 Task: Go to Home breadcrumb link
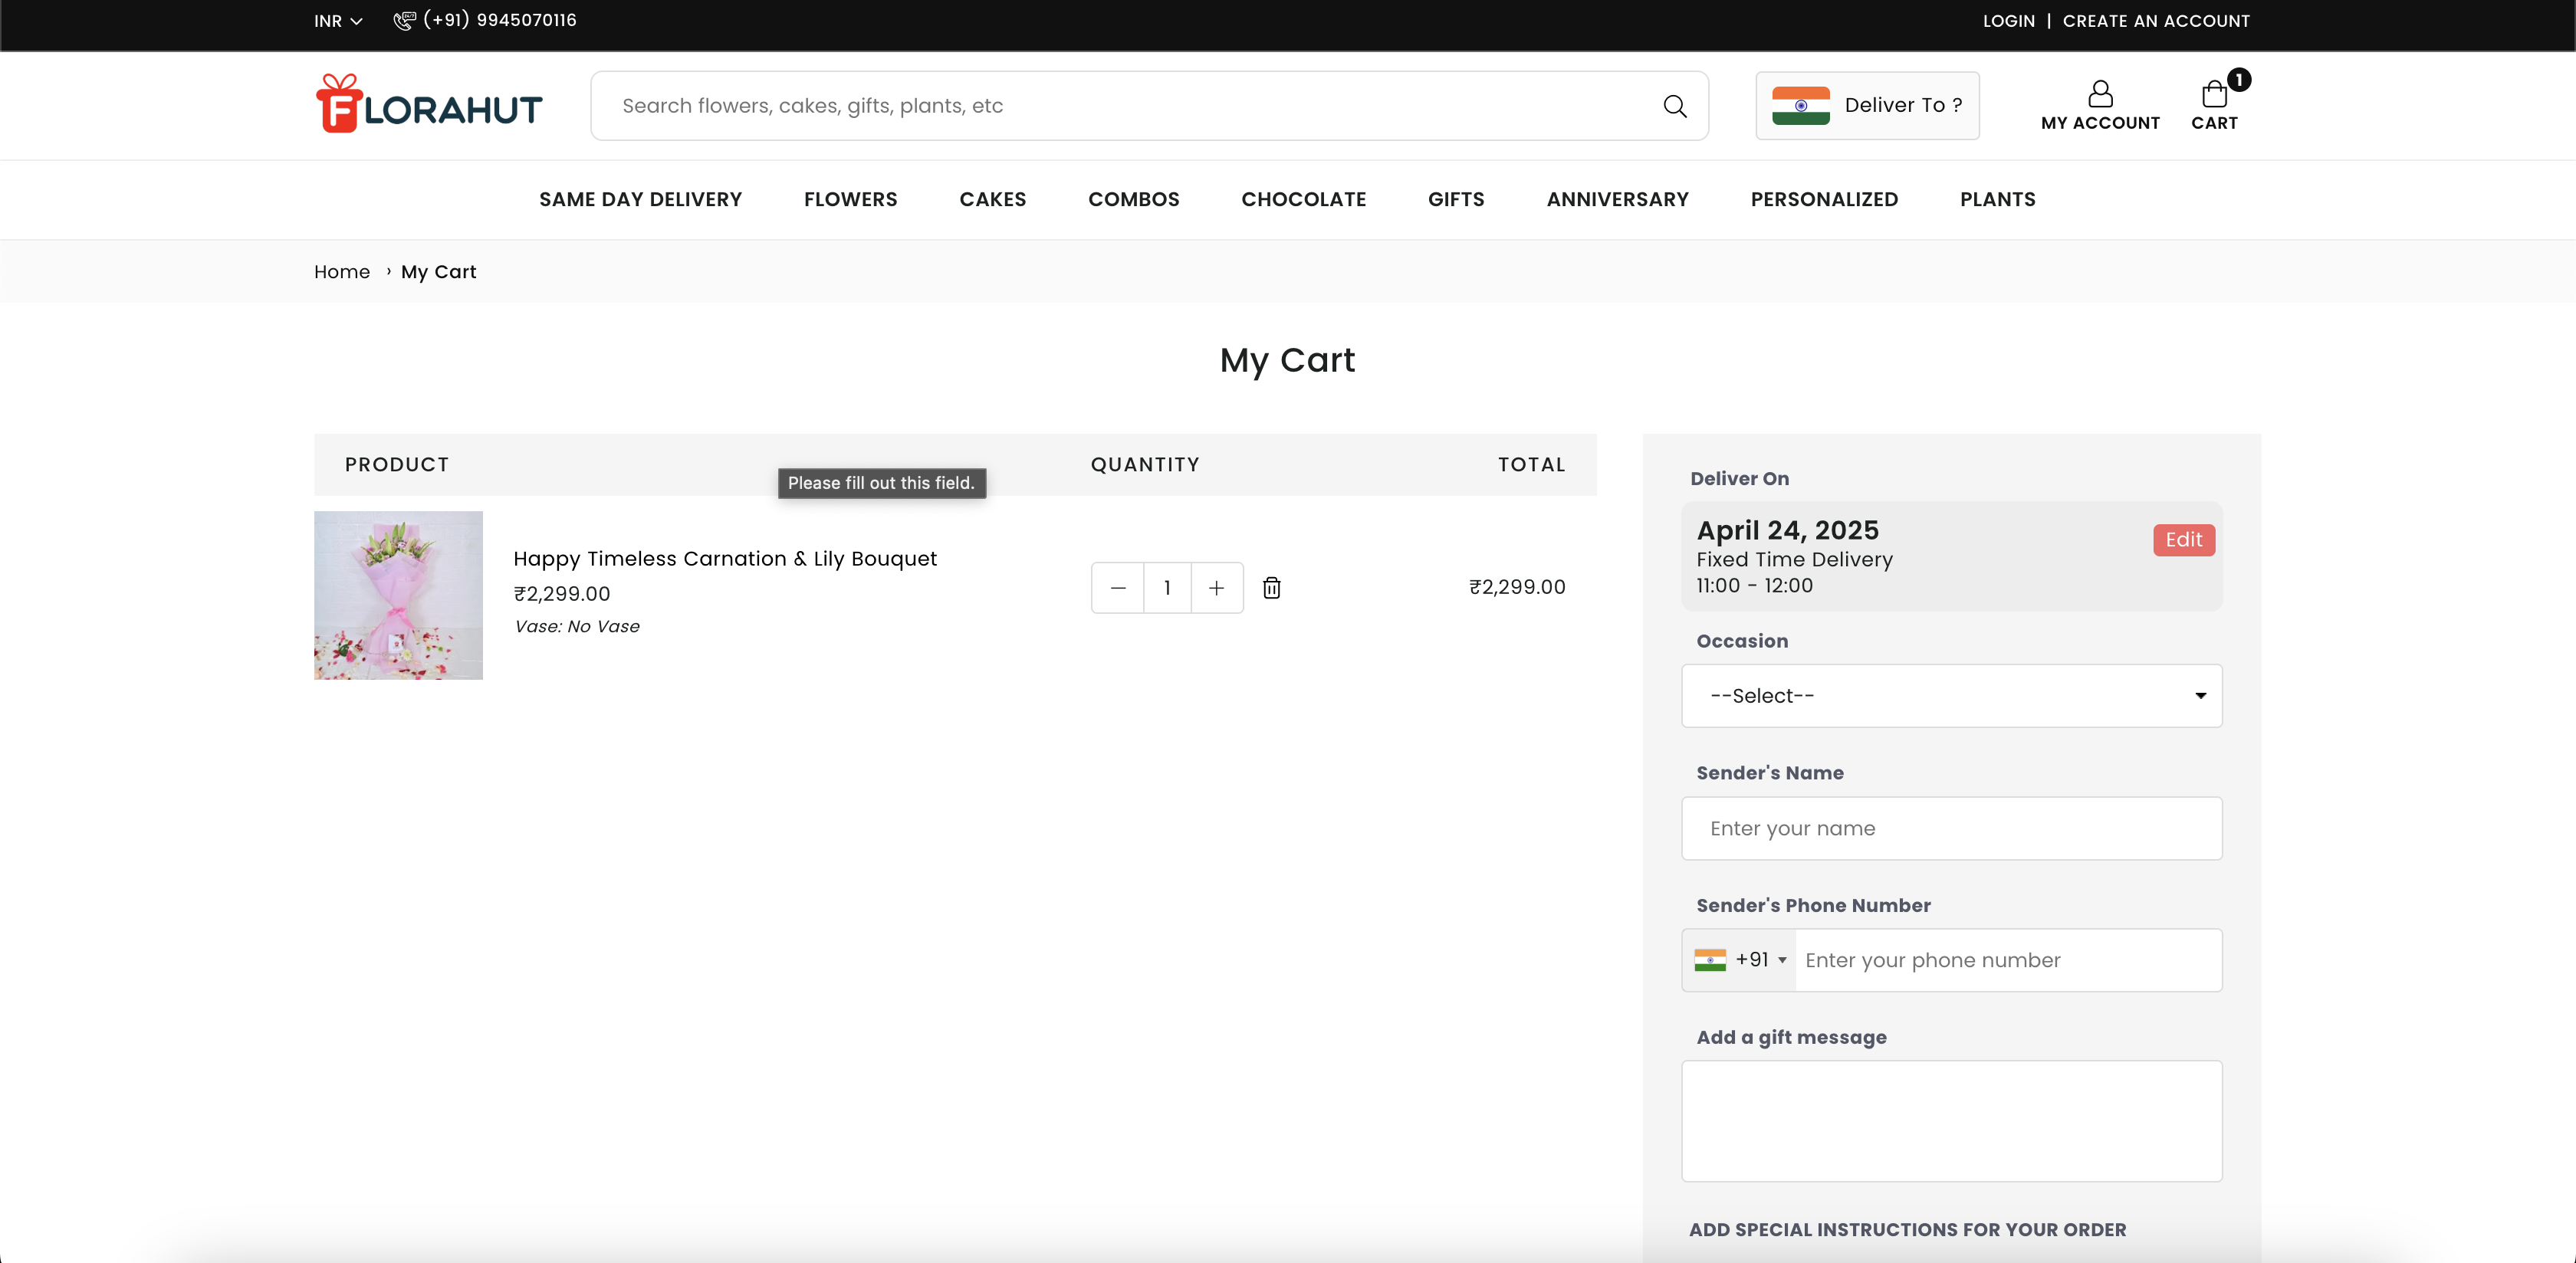point(342,272)
